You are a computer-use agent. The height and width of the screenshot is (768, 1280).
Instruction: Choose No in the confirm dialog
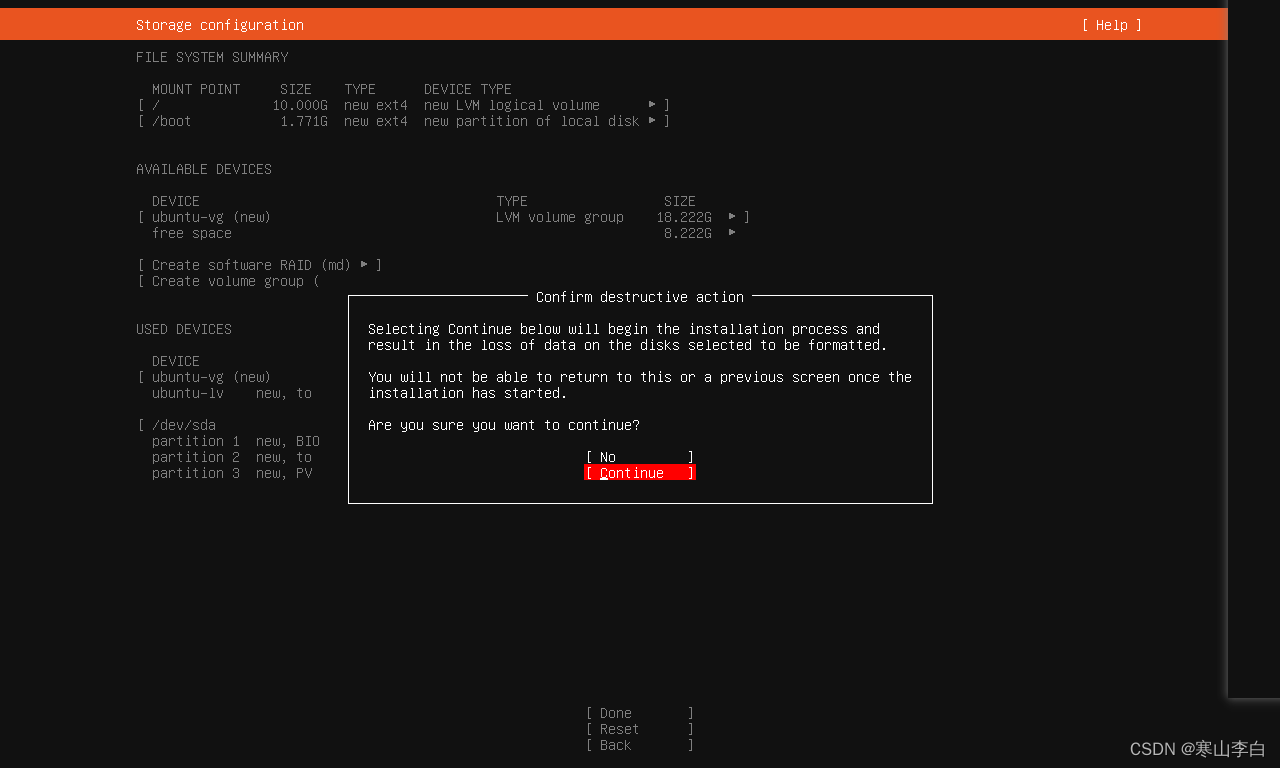640,457
